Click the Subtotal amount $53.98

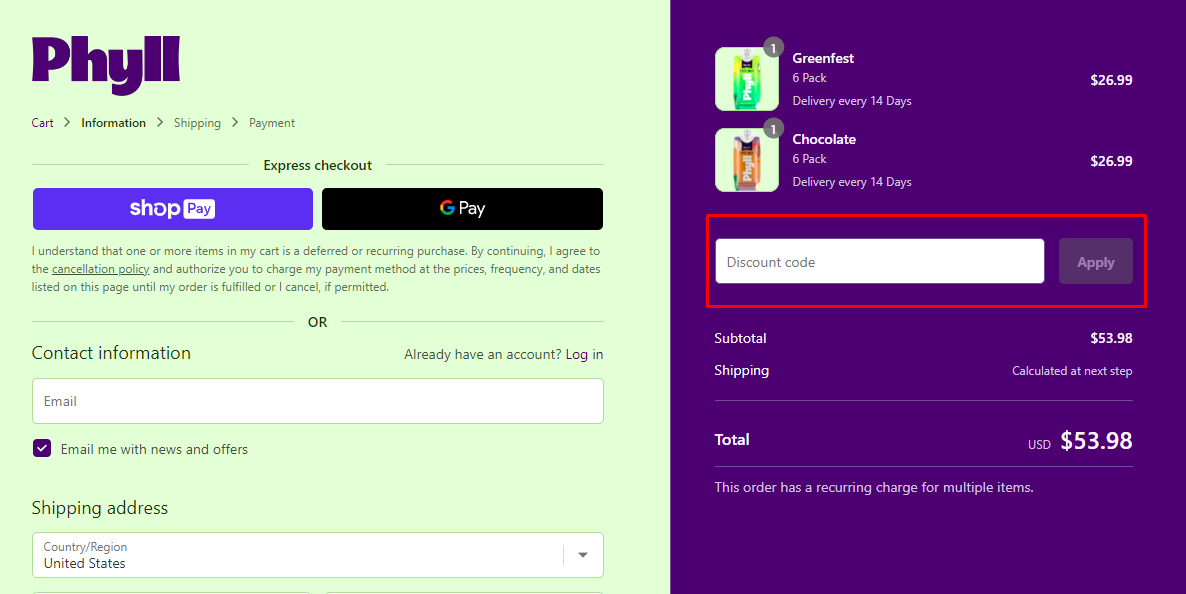point(1111,338)
